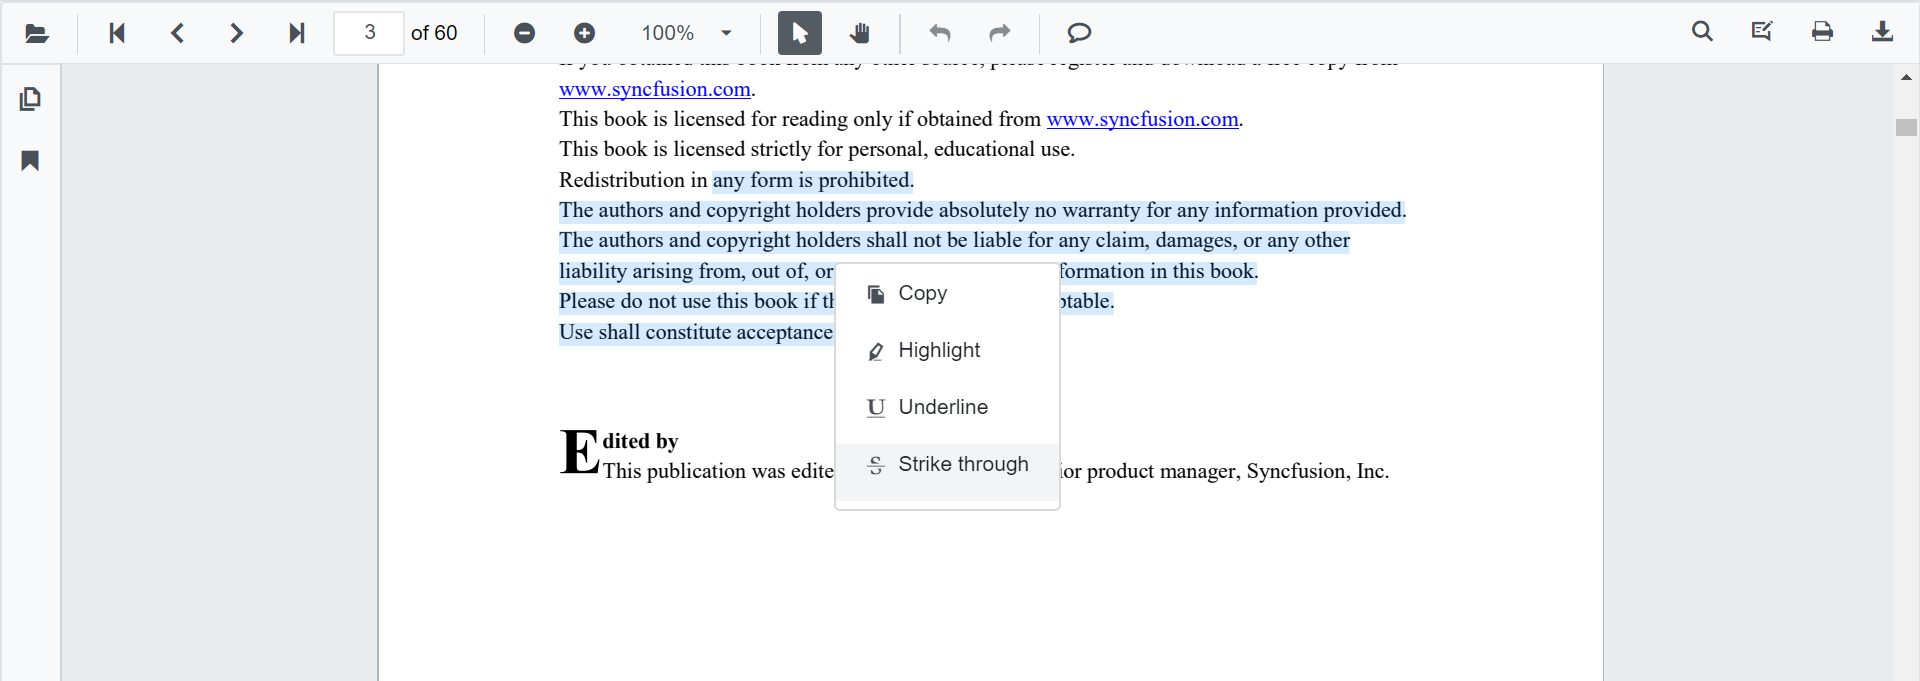Choose Copy from the context menu
The image size is (1920, 681).
(947, 293)
